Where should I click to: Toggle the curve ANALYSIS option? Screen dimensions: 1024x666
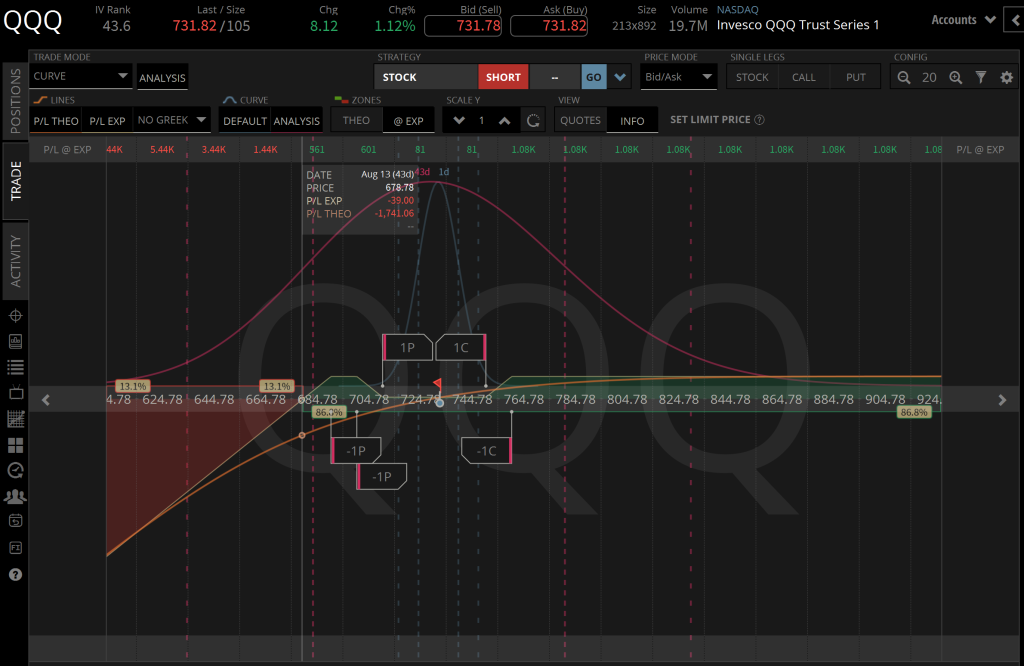[x=296, y=121]
